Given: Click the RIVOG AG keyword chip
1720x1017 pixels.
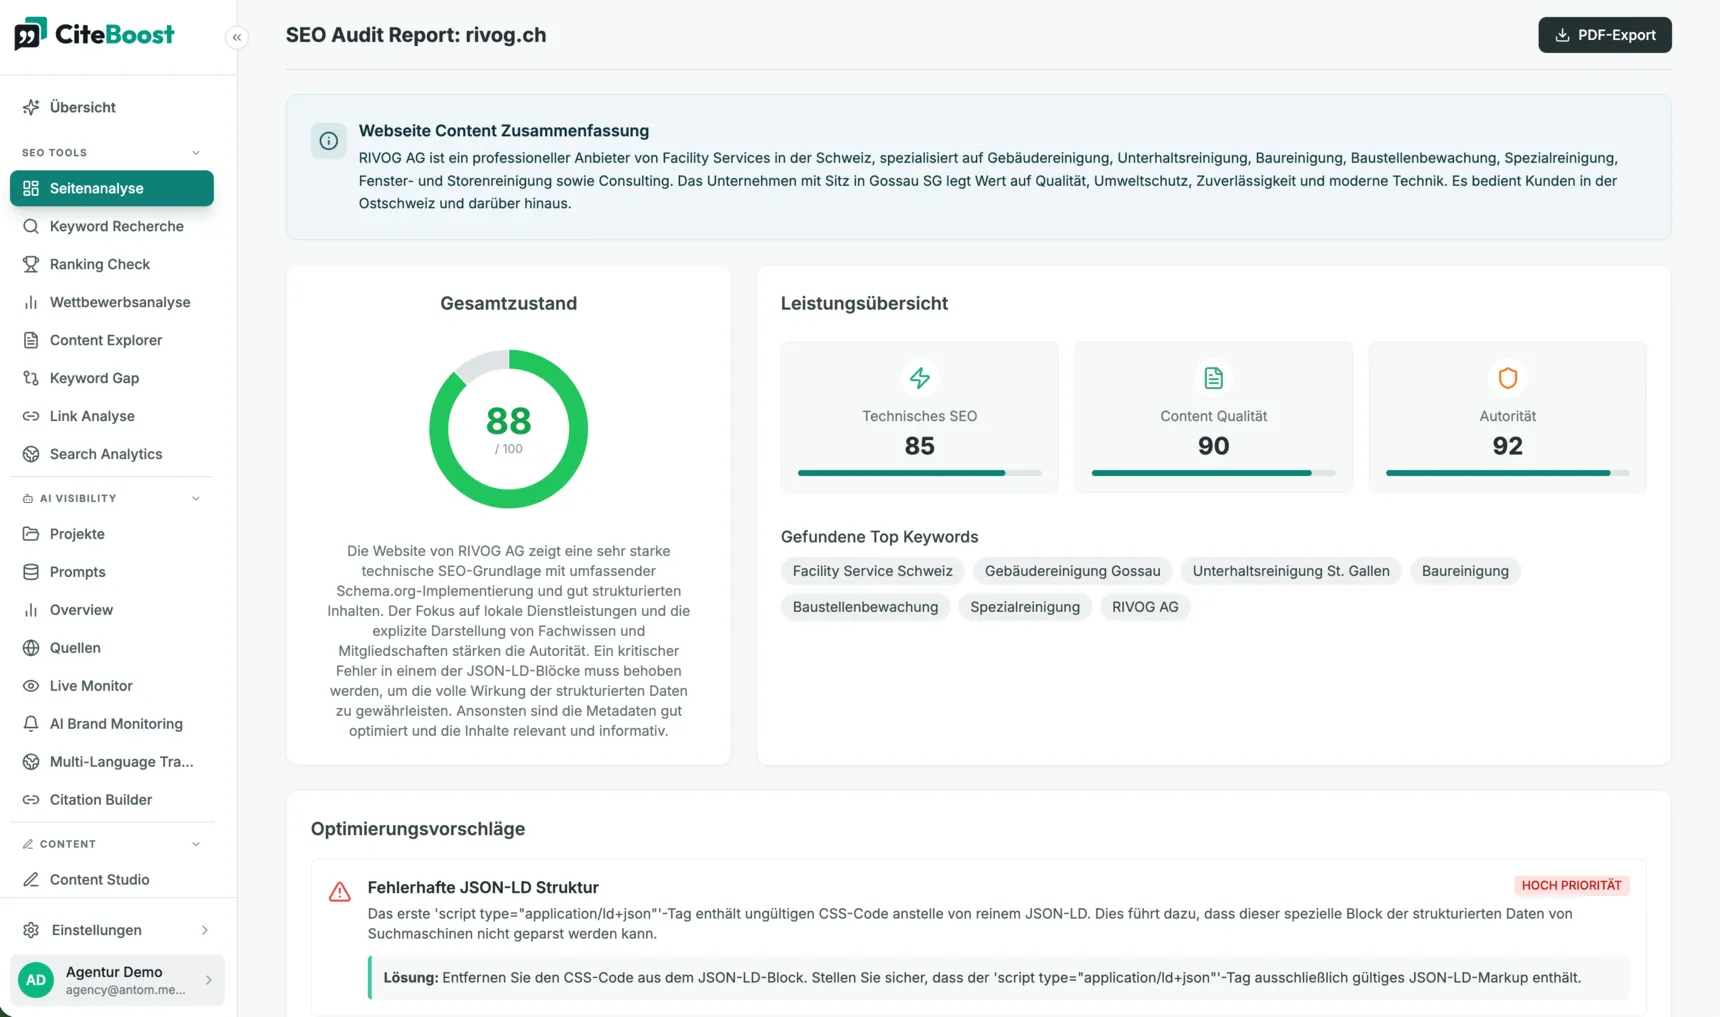Looking at the screenshot, I should (1145, 607).
